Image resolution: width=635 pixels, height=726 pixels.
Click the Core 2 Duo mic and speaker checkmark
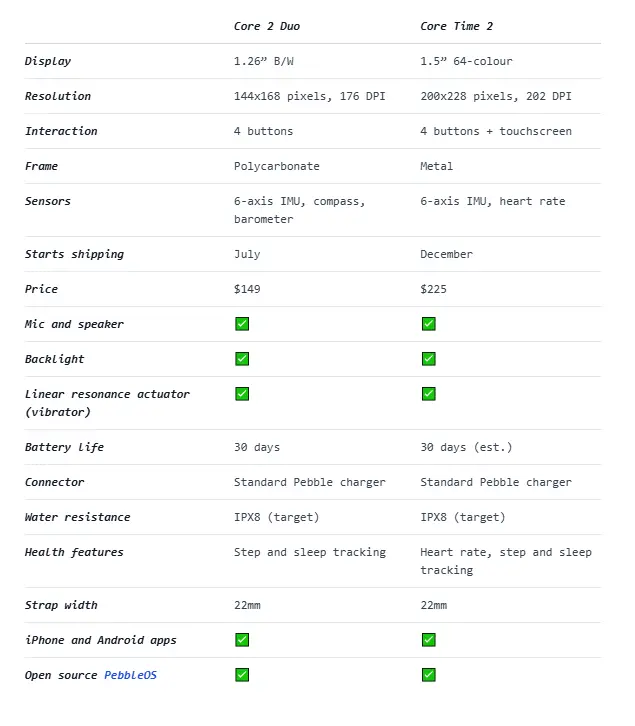(x=242, y=324)
